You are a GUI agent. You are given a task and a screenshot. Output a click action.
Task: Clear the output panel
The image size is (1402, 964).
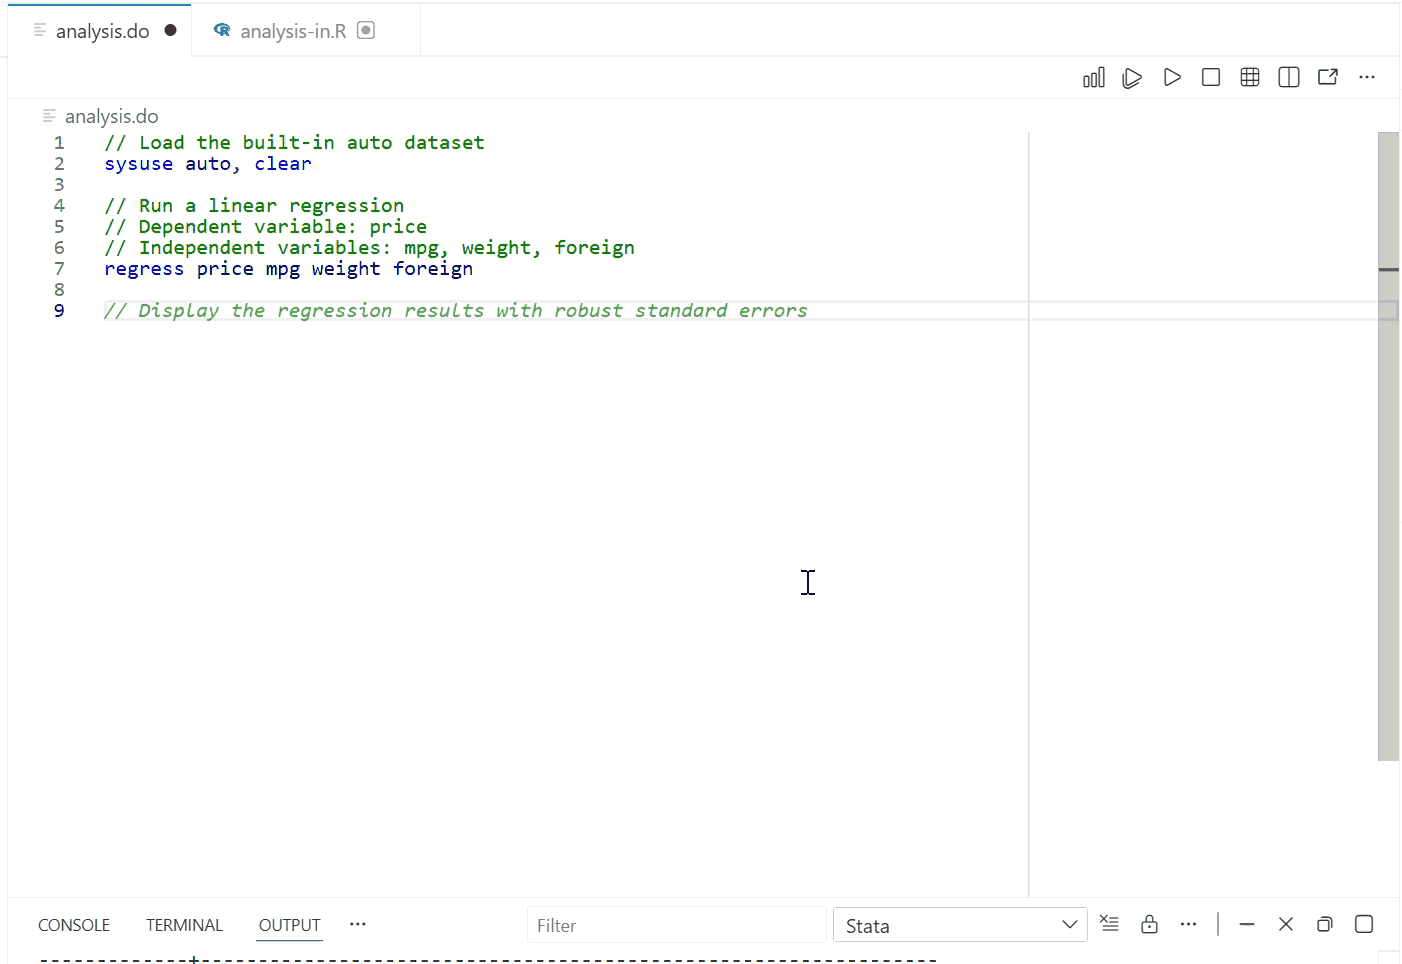pyautogui.click(x=1109, y=924)
